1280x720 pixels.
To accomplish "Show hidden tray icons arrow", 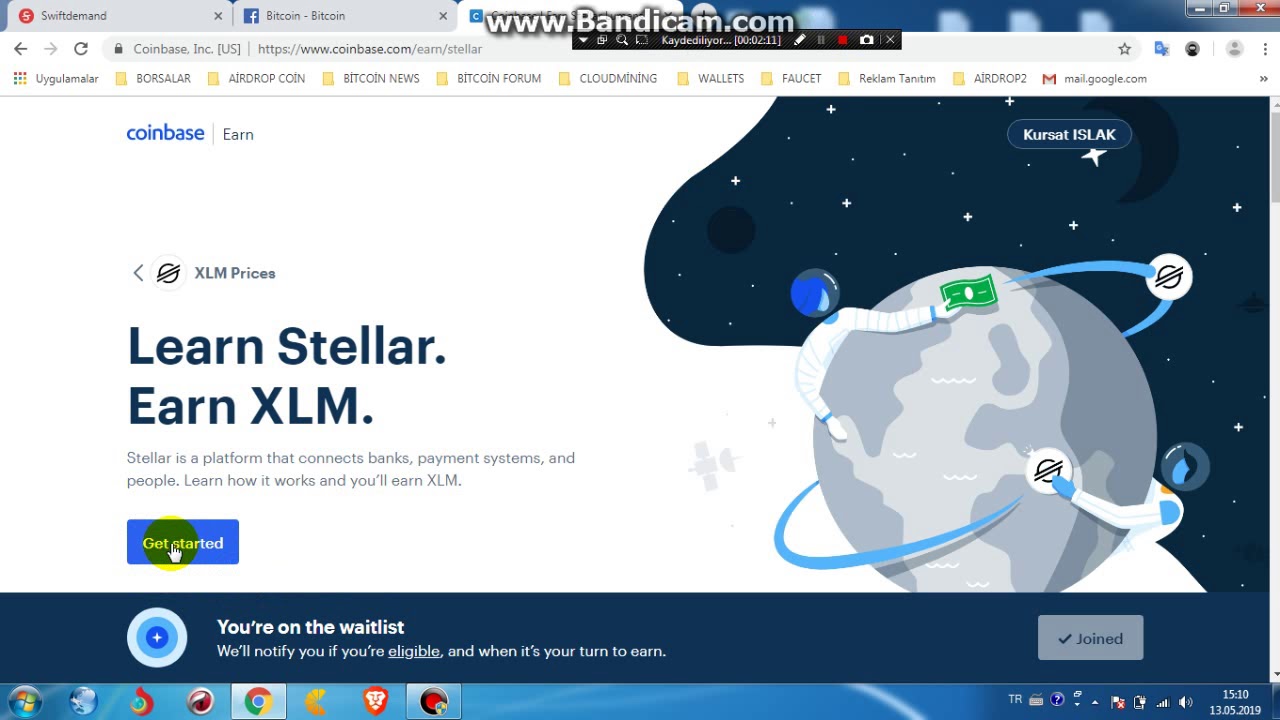I will click(x=1095, y=702).
